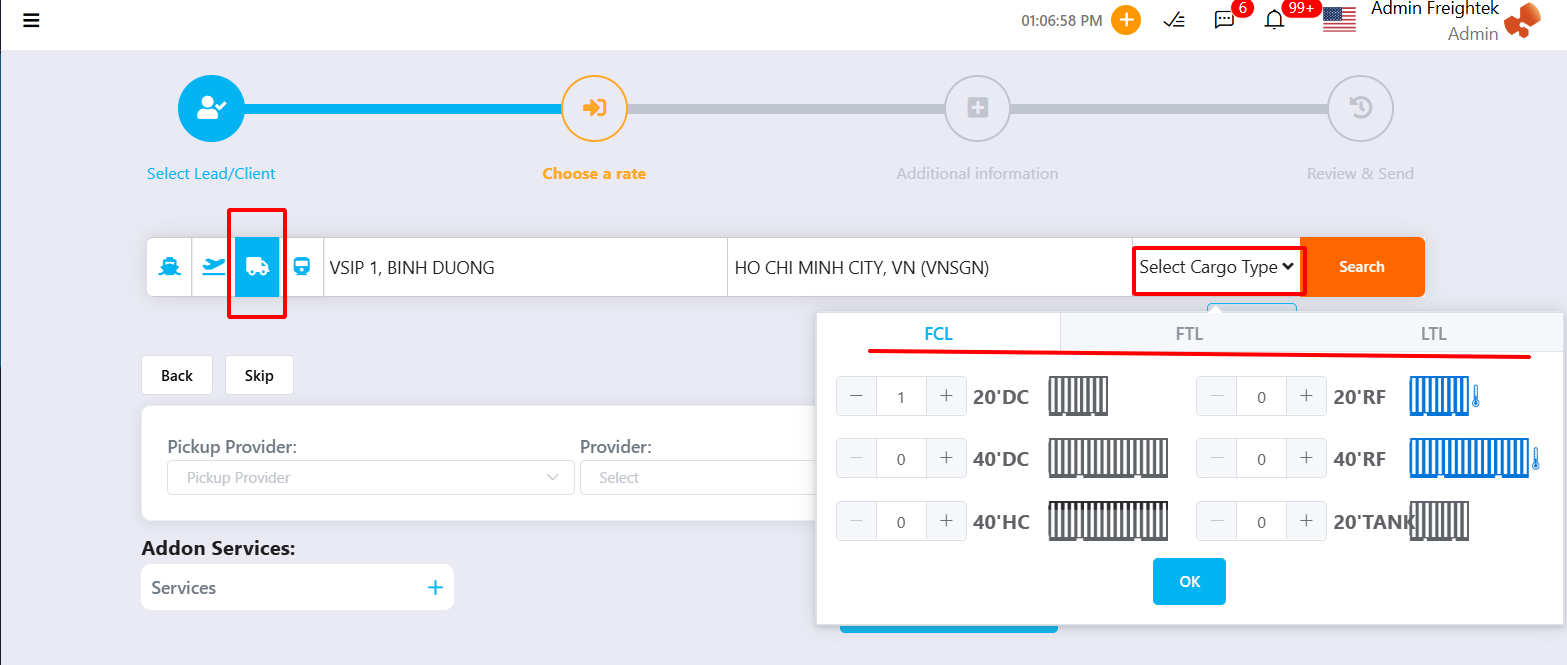Select sea freight ship mode
1567x665 pixels.
[x=169, y=267]
